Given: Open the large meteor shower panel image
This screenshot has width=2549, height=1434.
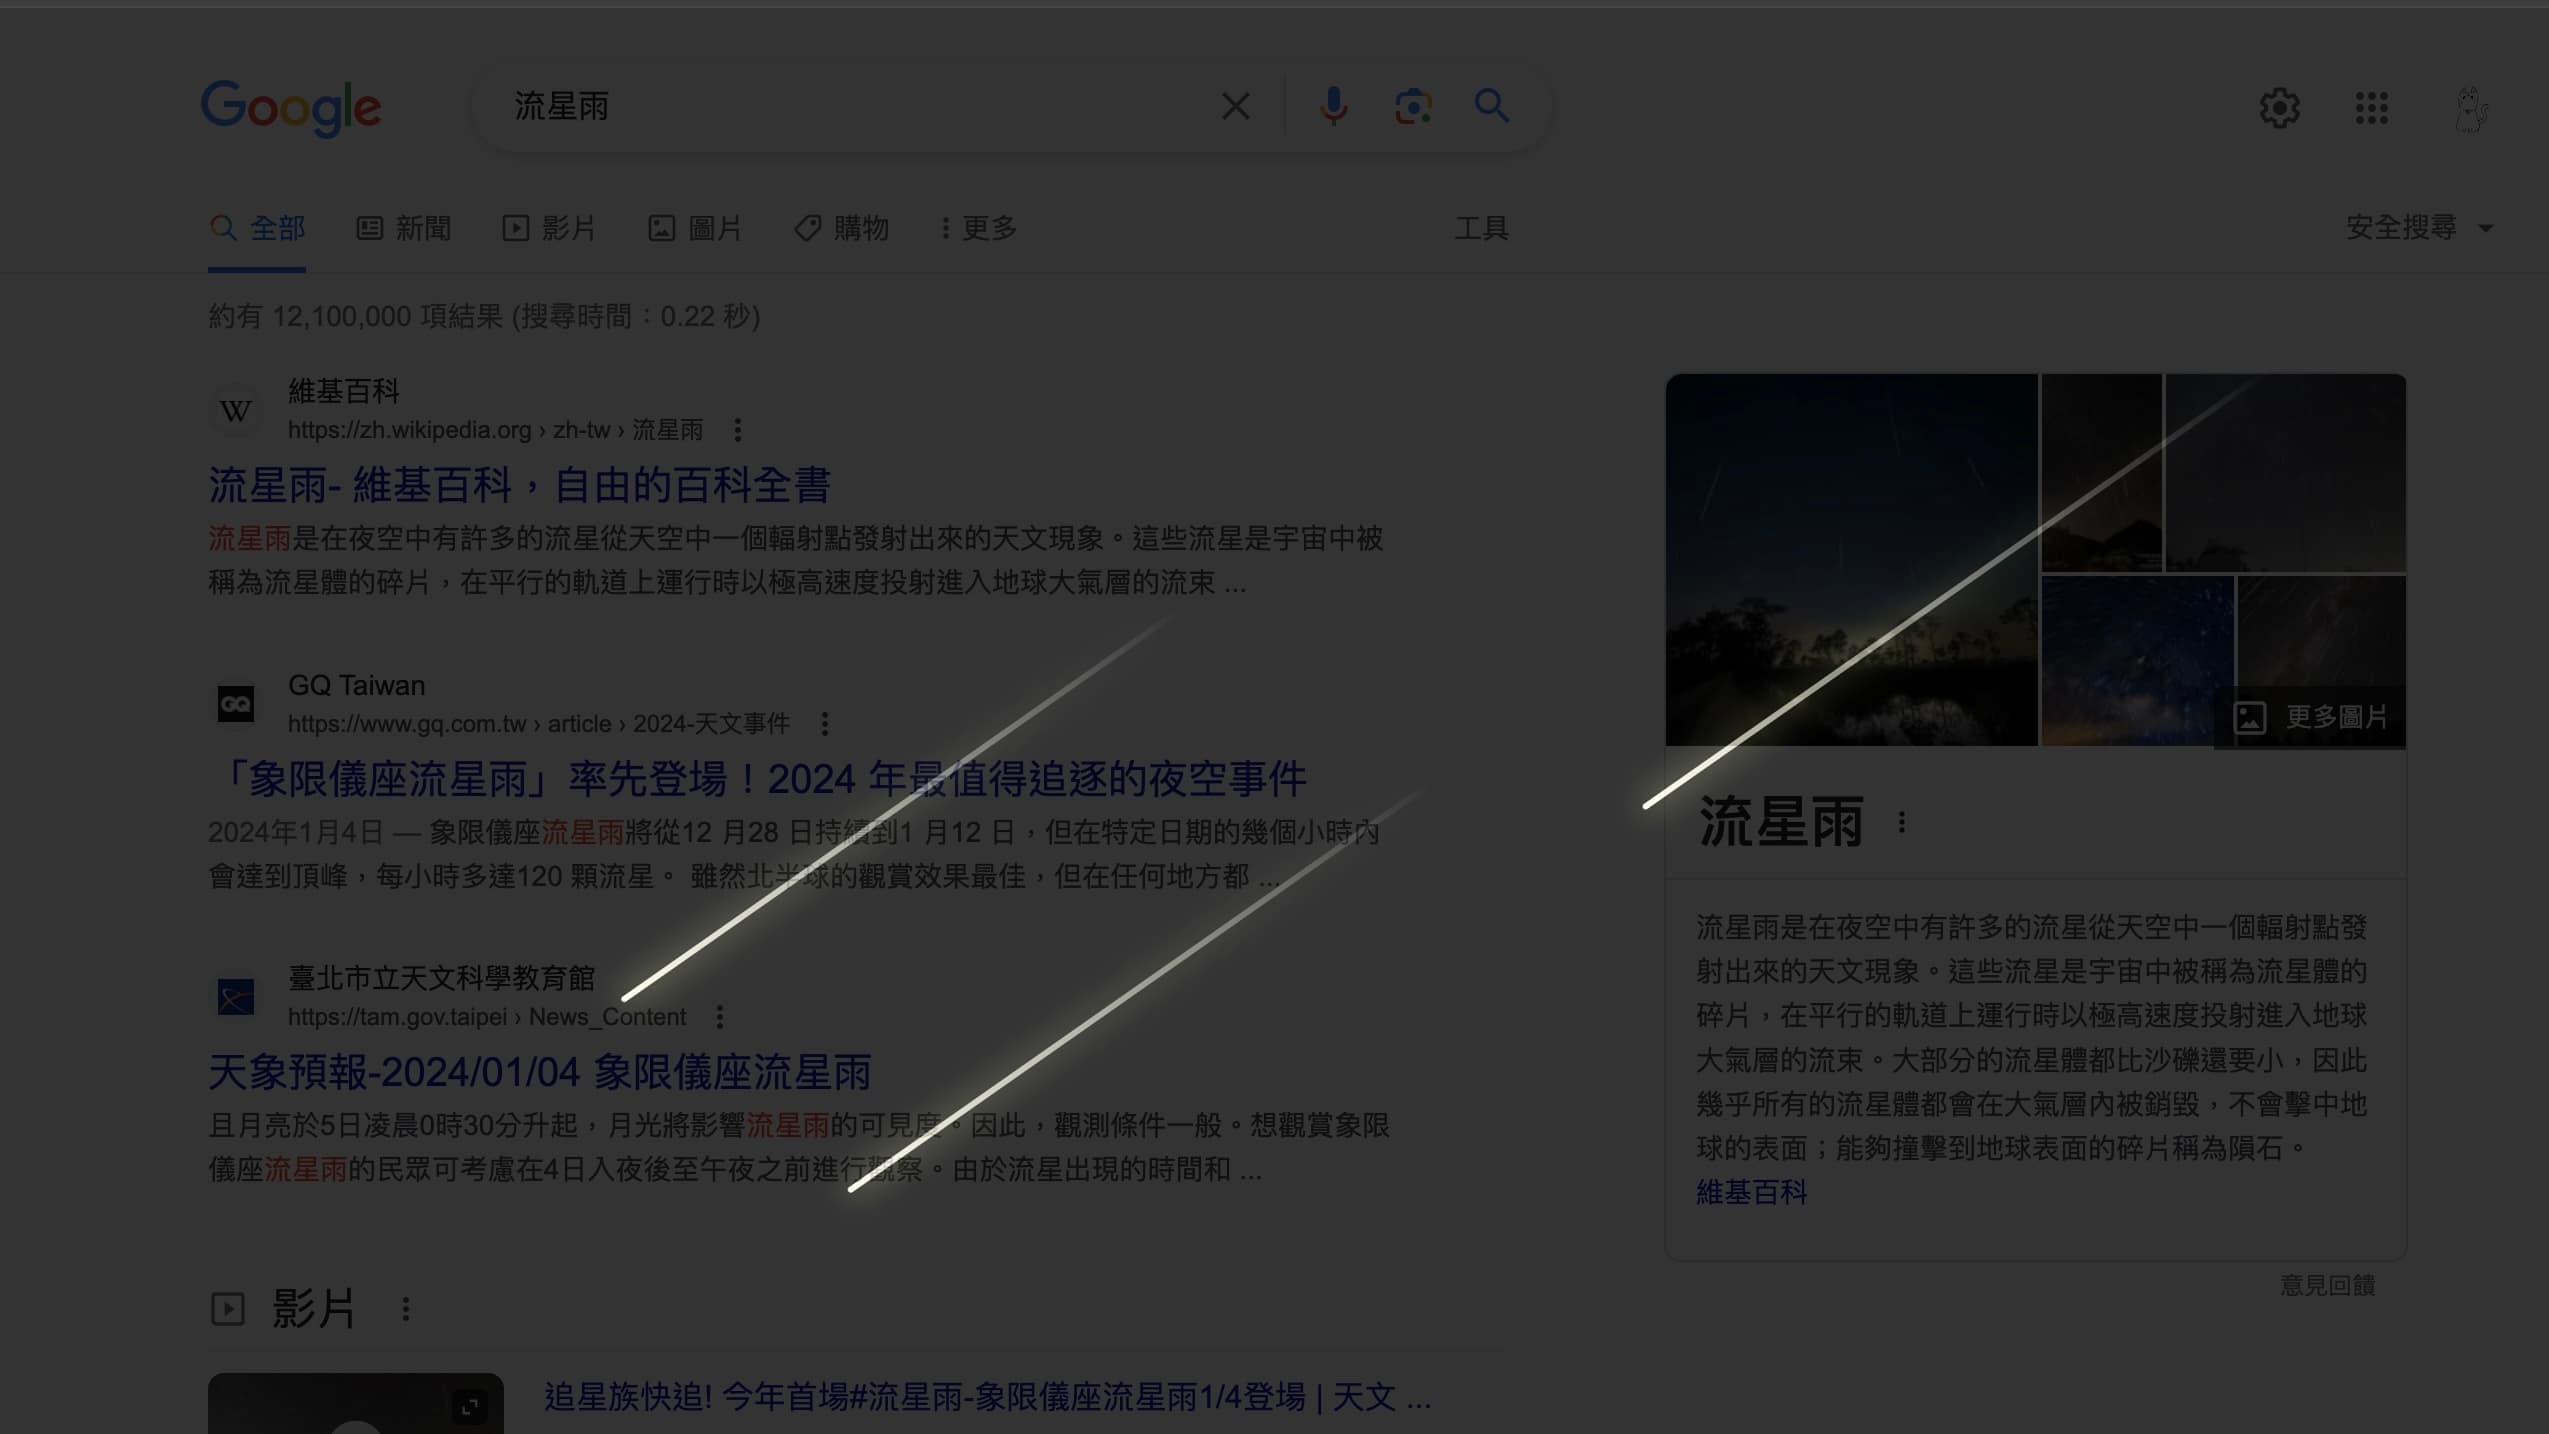Looking at the screenshot, I should [x=1851, y=560].
